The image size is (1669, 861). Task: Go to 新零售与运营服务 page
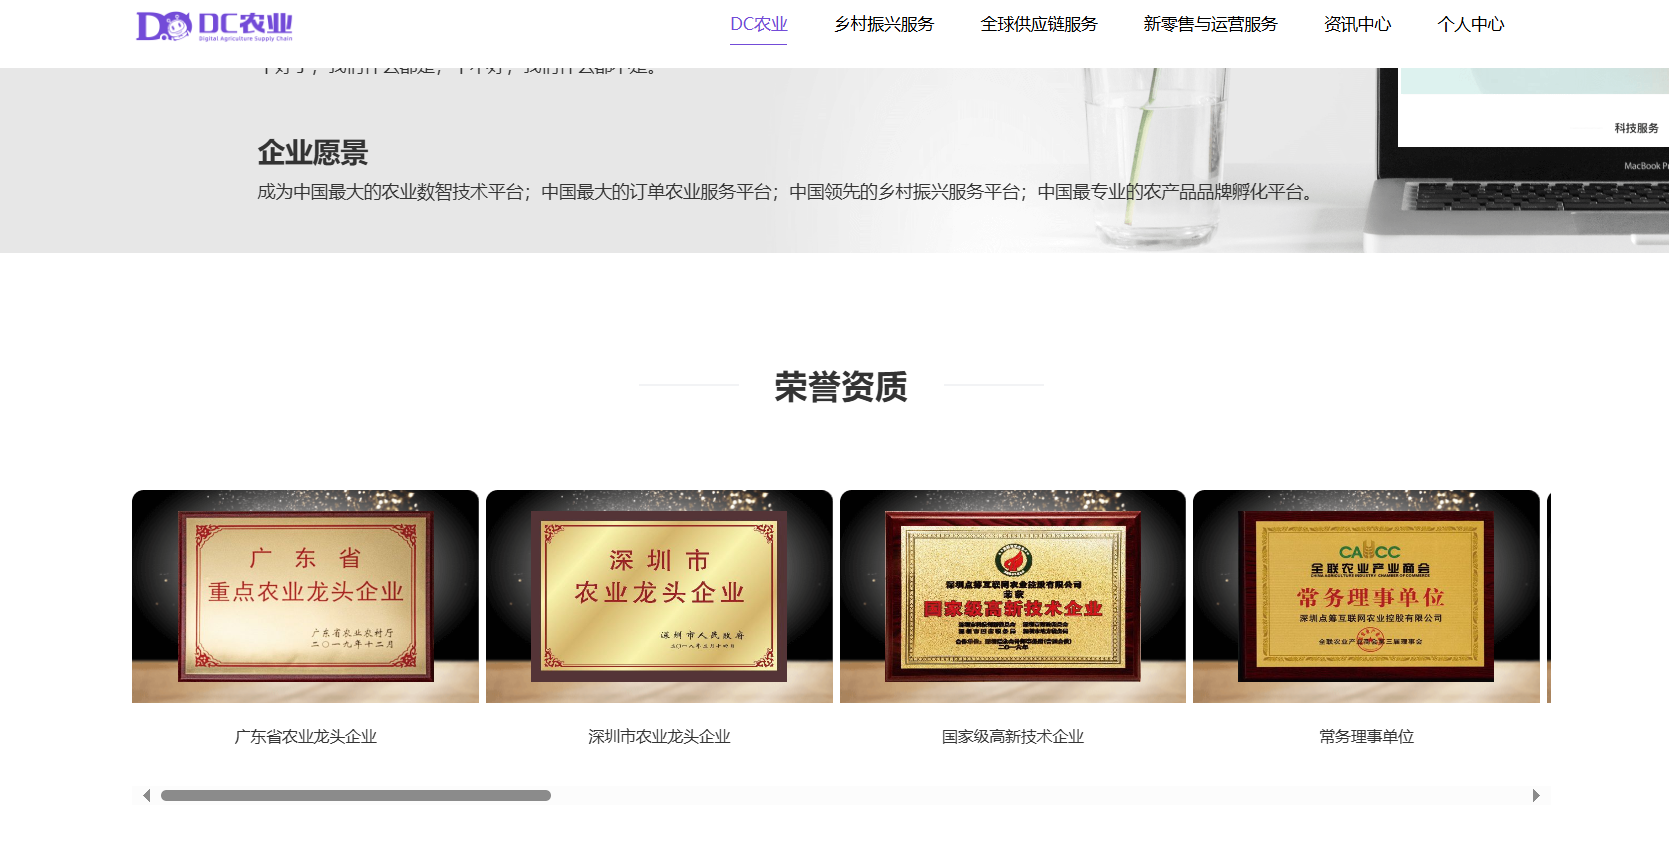tap(1210, 24)
